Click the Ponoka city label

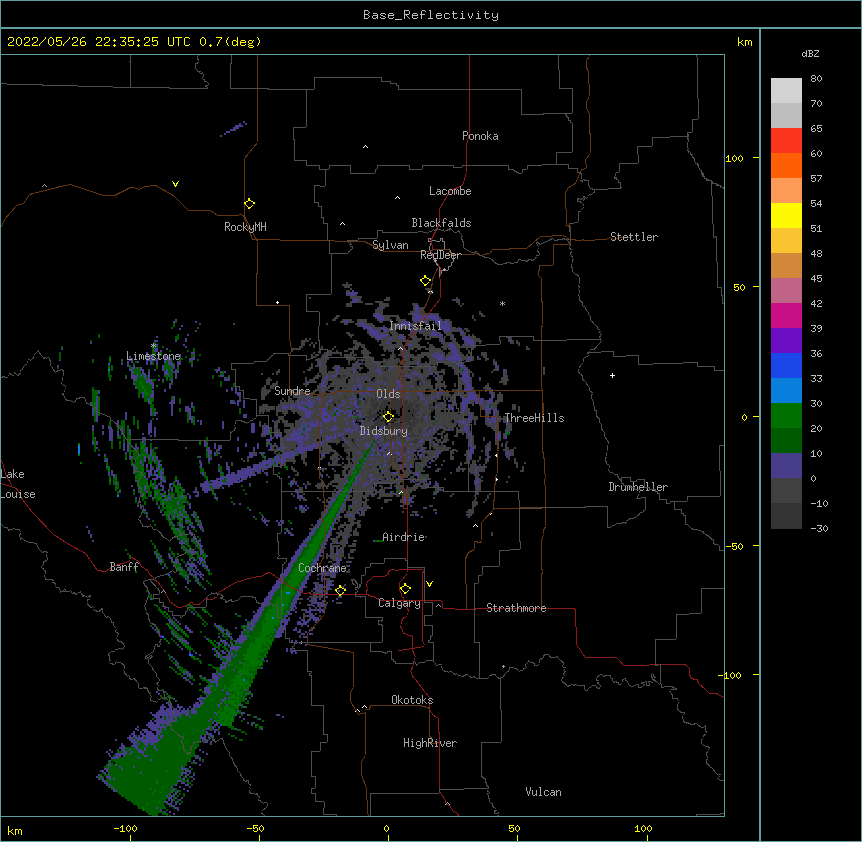480,136
